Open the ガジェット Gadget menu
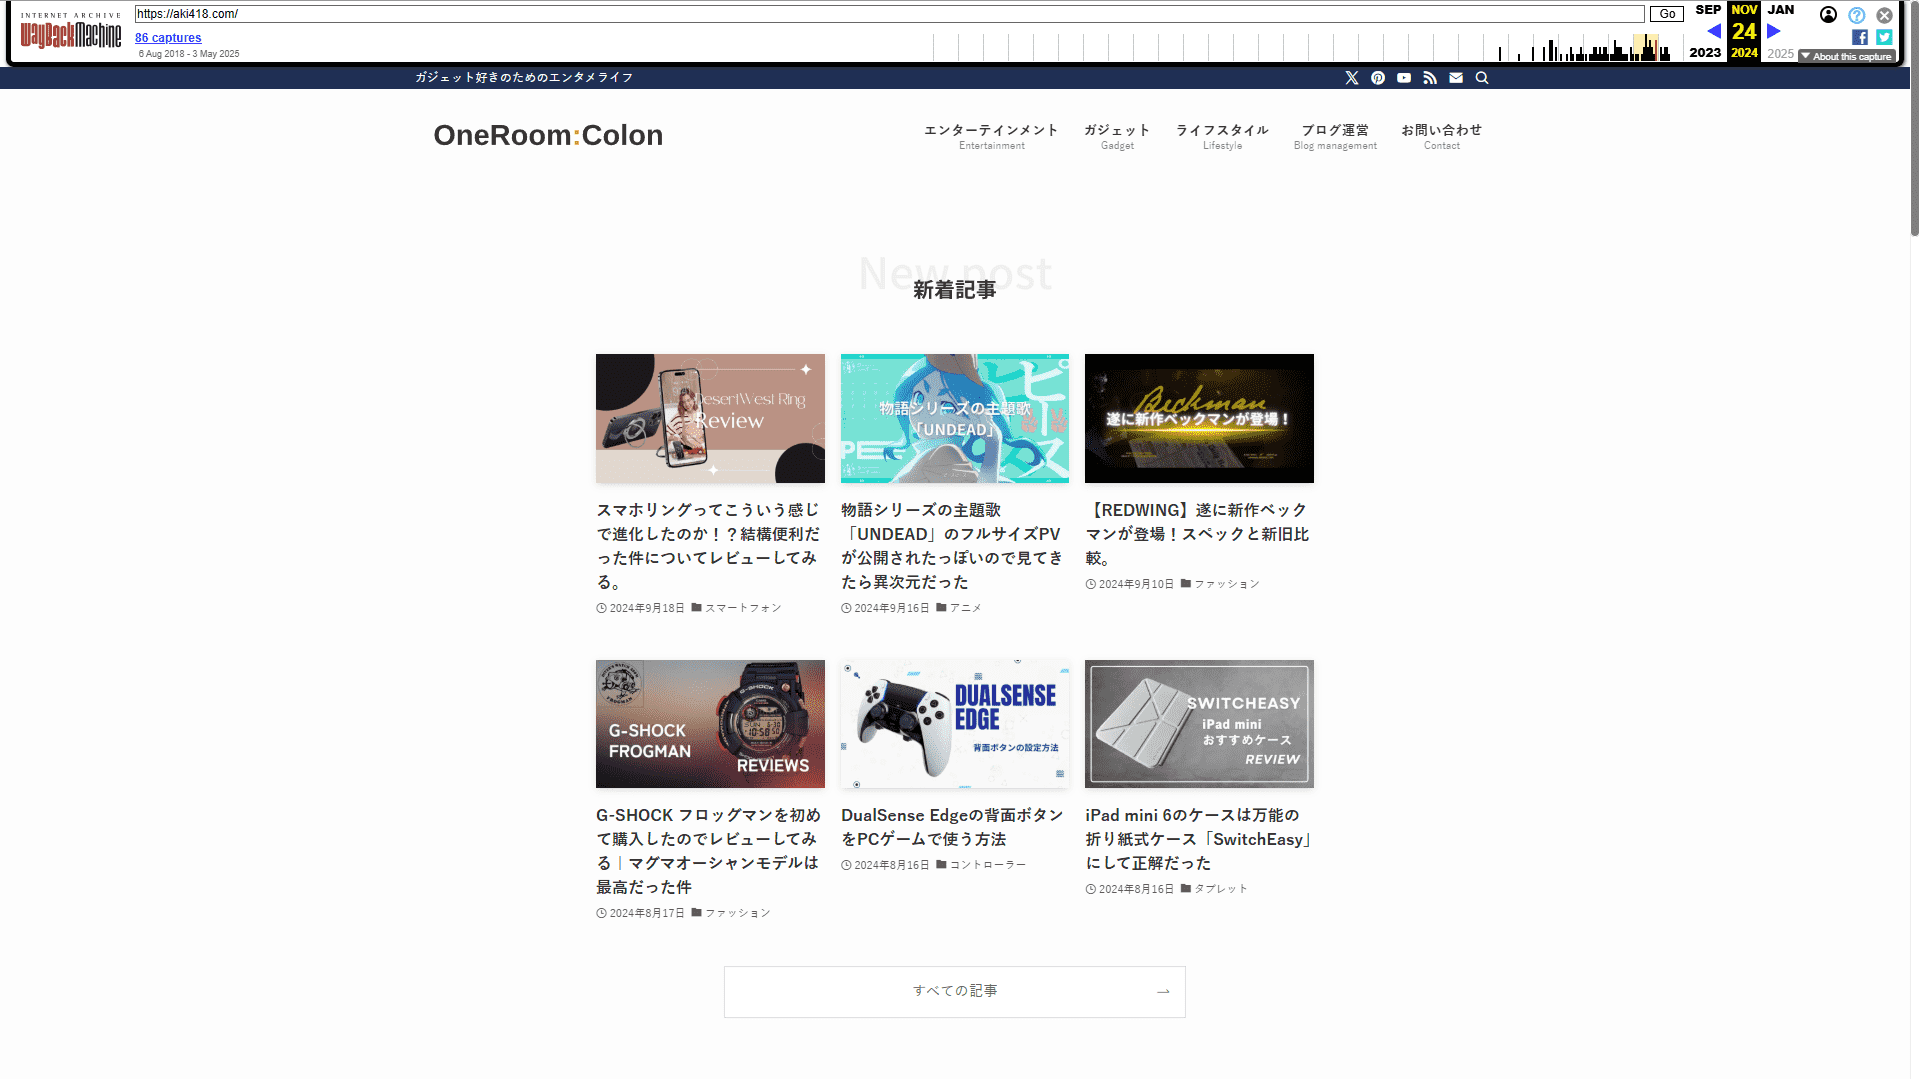The height and width of the screenshot is (1079, 1919). 1117,136
